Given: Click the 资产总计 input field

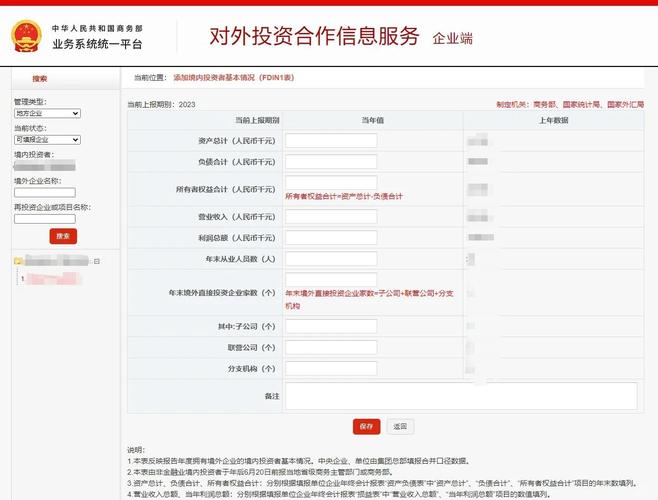Looking at the screenshot, I should pyautogui.click(x=330, y=141).
